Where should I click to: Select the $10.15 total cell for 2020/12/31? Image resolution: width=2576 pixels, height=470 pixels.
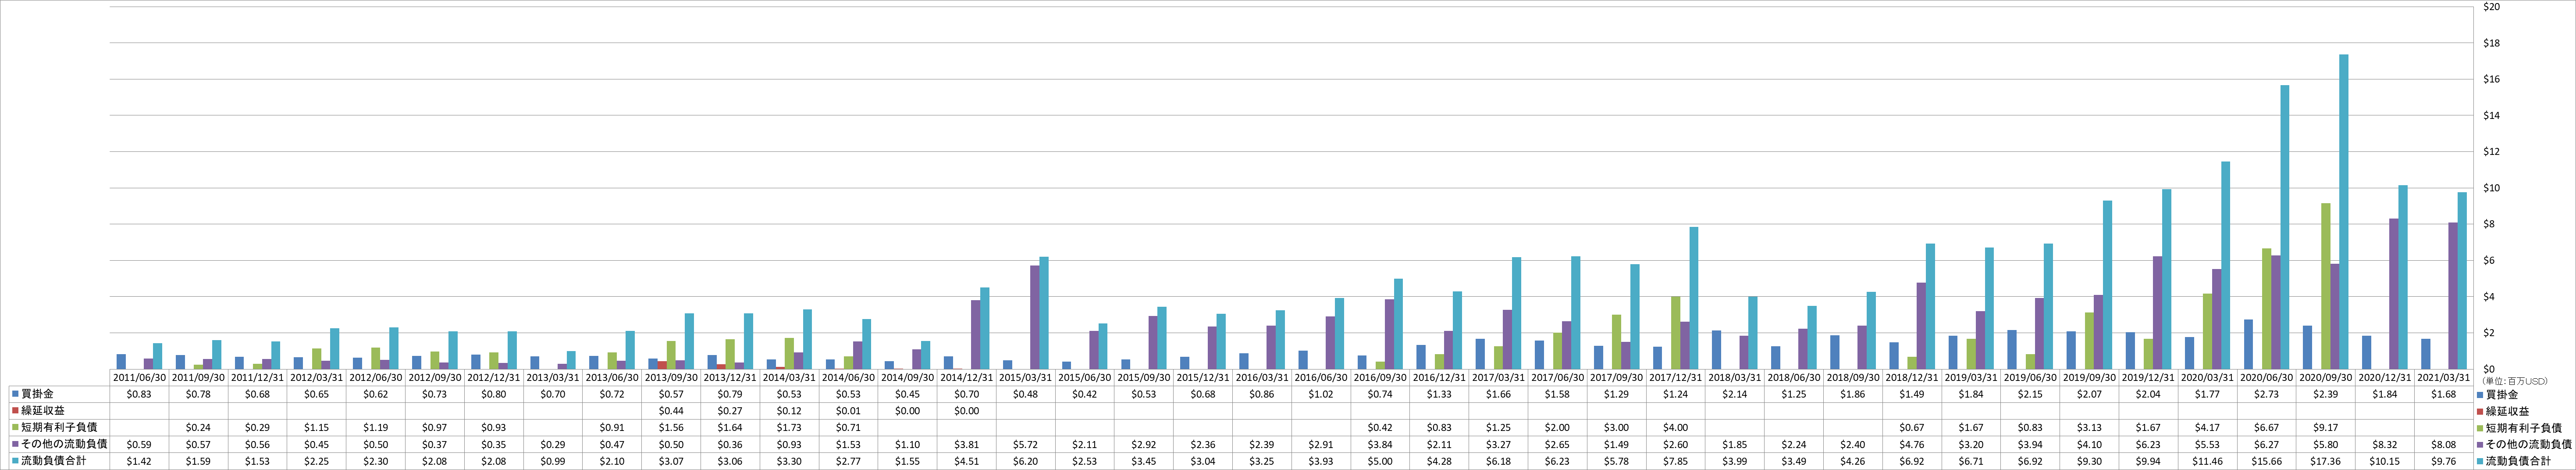tap(2385, 461)
